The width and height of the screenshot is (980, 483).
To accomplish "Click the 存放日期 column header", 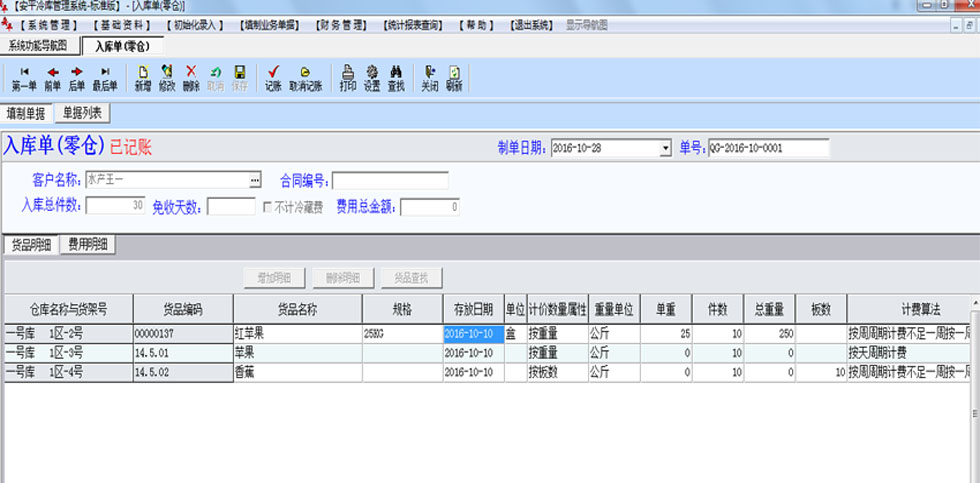I will point(474,309).
